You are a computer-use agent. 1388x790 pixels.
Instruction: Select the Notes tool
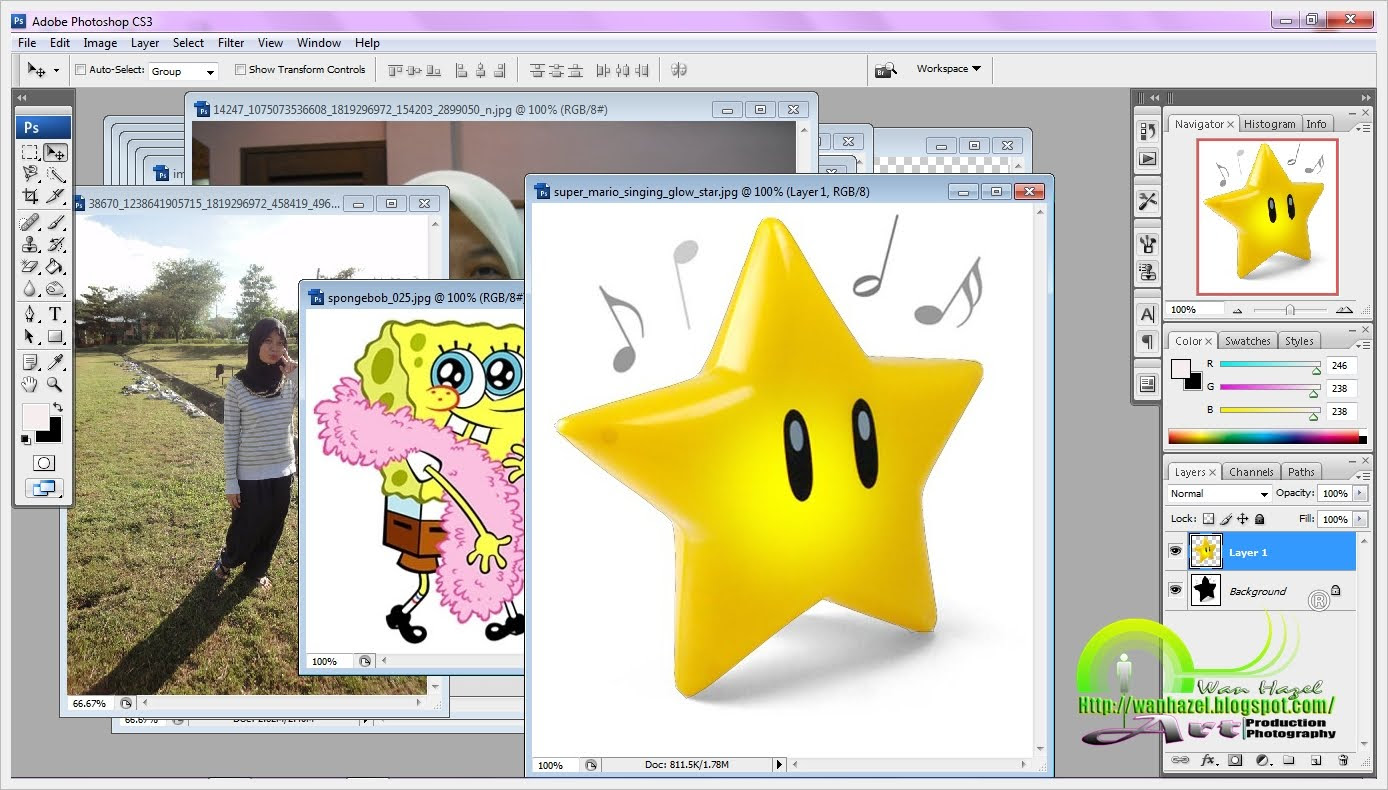pos(30,362)
